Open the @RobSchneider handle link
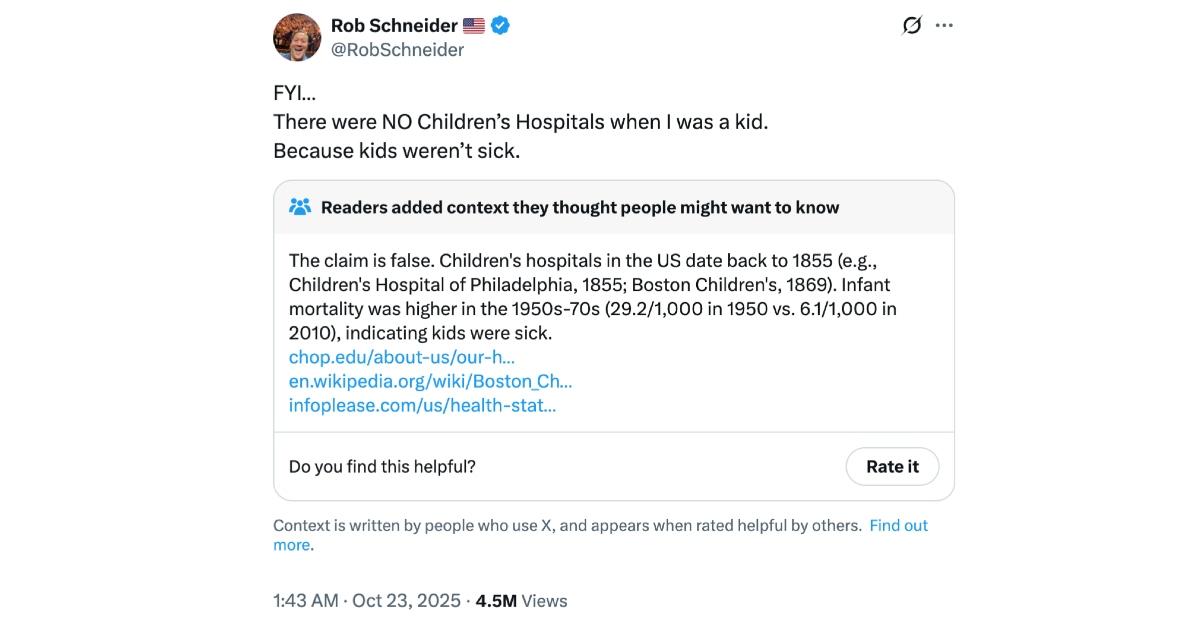 397,49
